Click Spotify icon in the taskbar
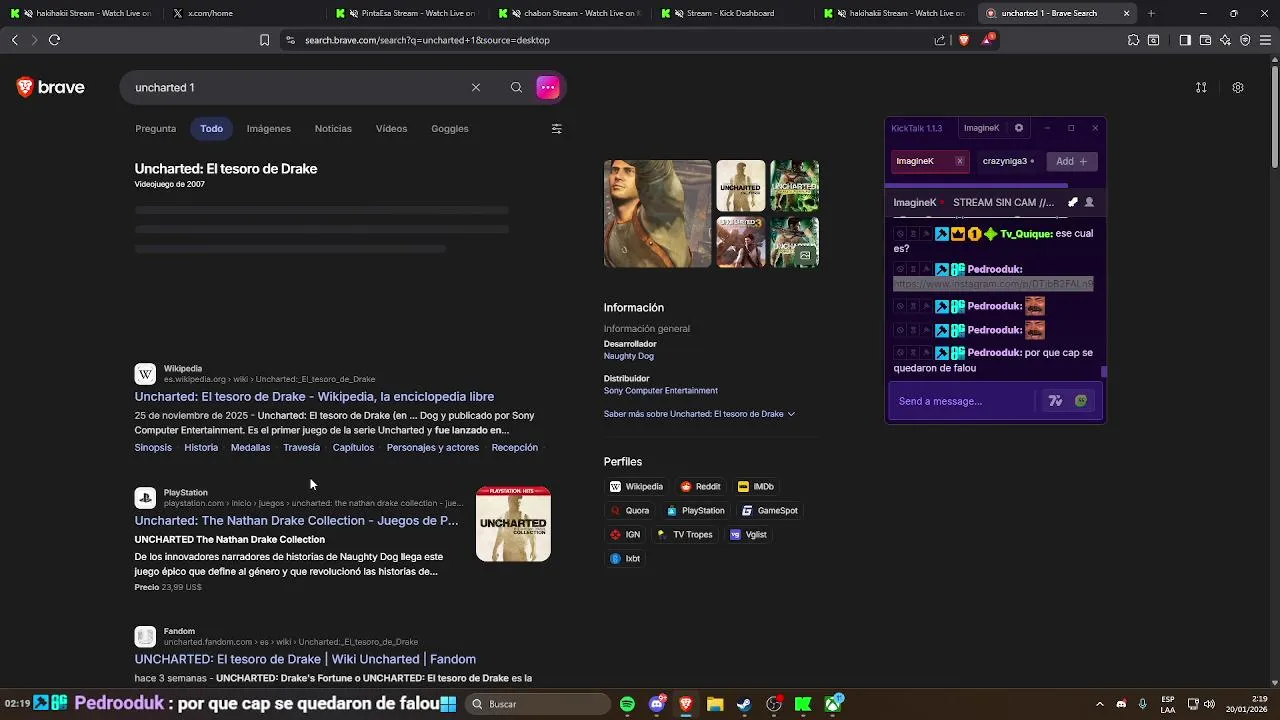The image size is (1280, 720). (x=627, y=704)
